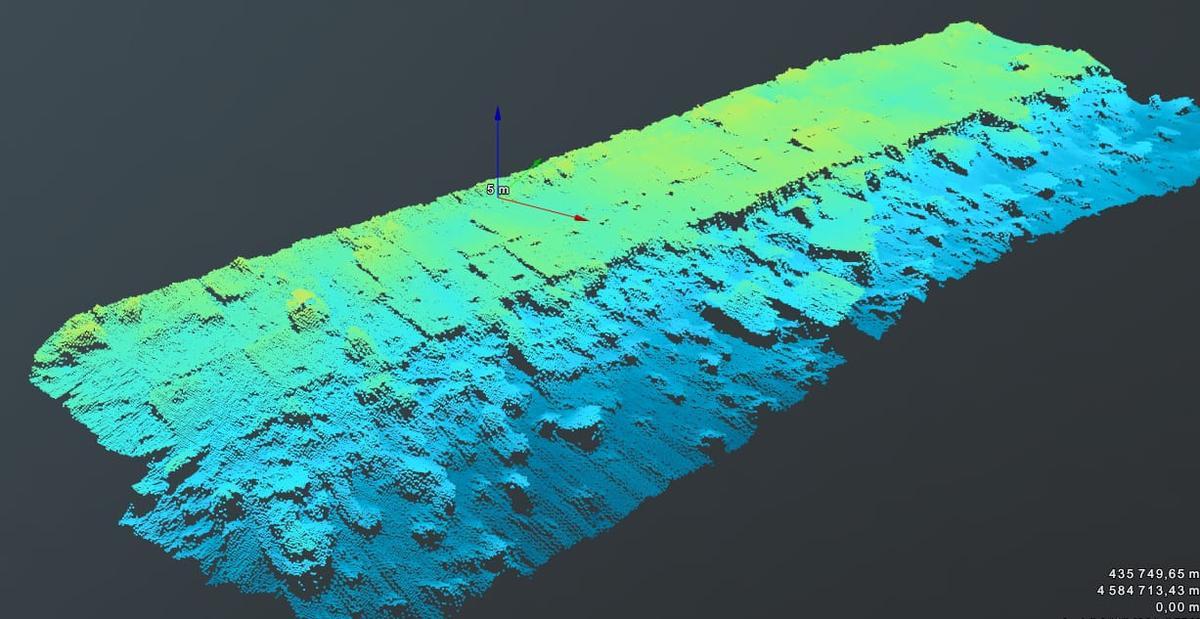The width and height of the screenshot is (1200, 619).
Task: Click the blue Z-axis arrowhead
Action: pos(497,114)
